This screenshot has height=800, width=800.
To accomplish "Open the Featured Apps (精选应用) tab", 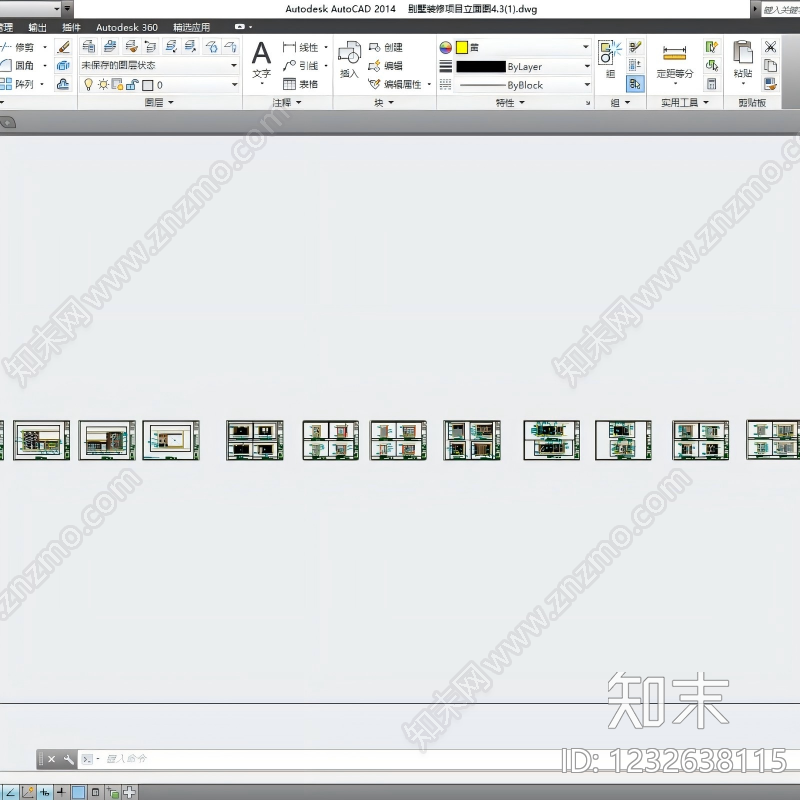I will 191,28.
